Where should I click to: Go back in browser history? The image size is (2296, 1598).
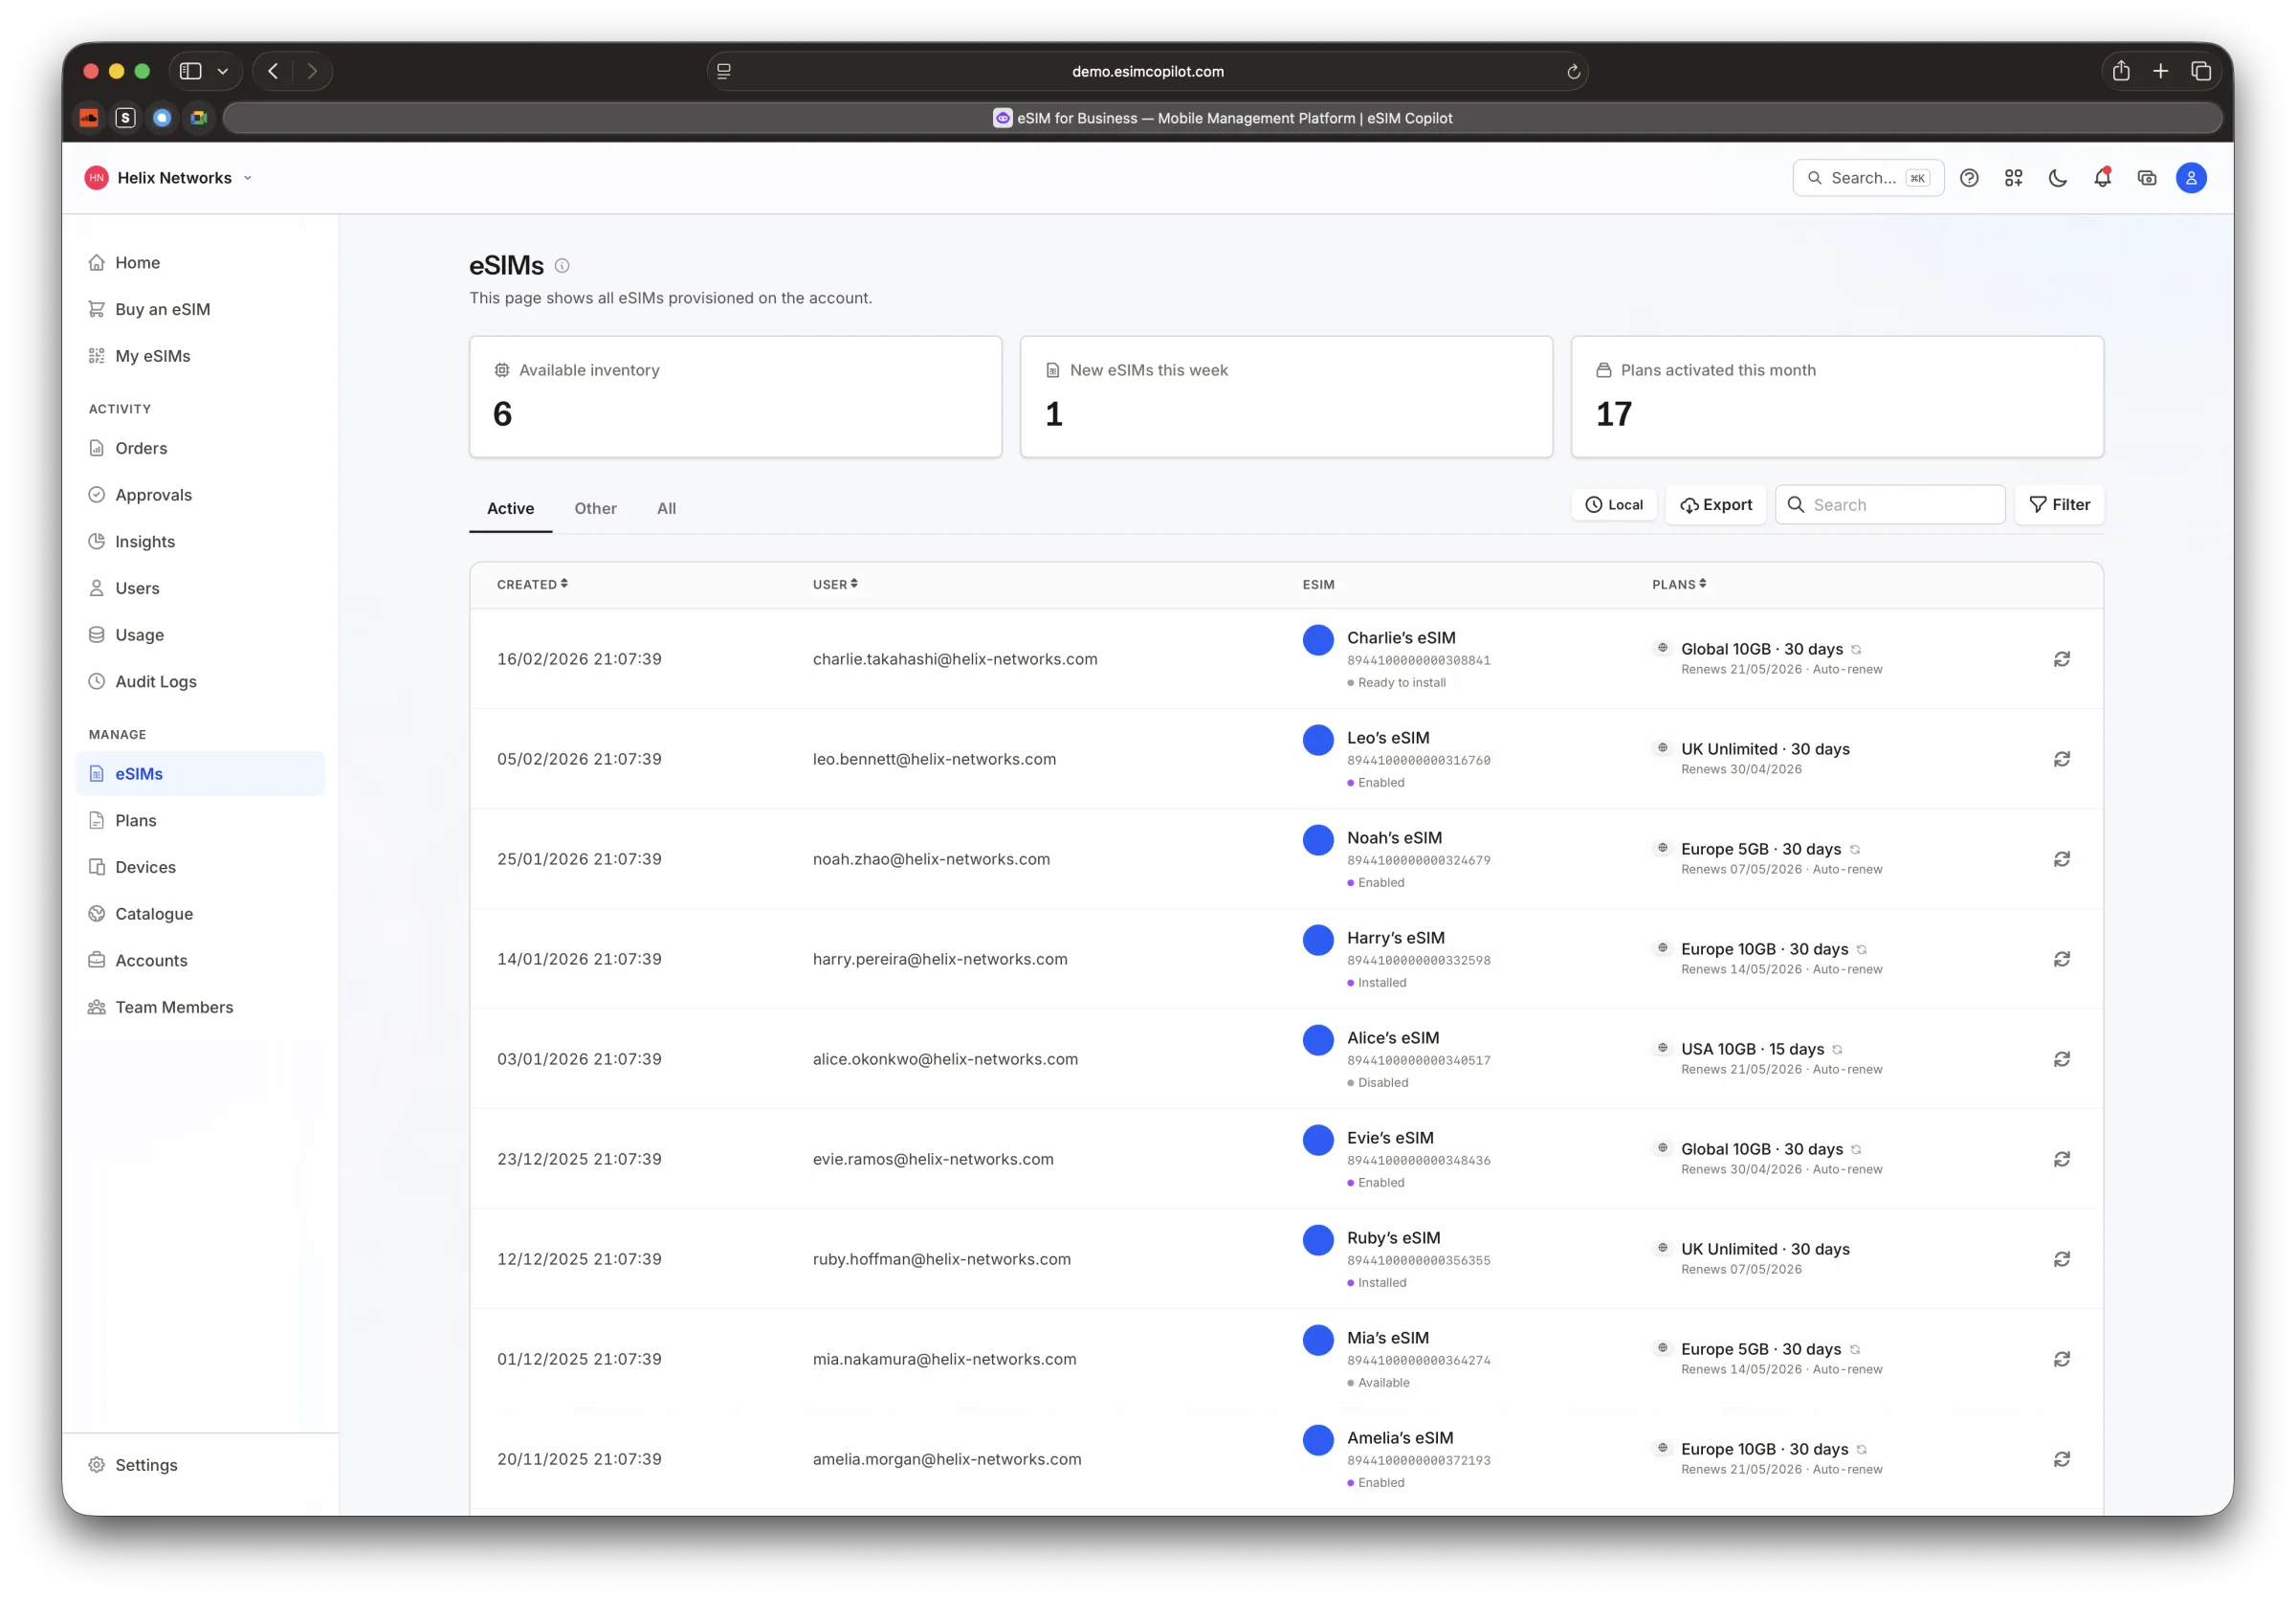(x=273, y=71)
